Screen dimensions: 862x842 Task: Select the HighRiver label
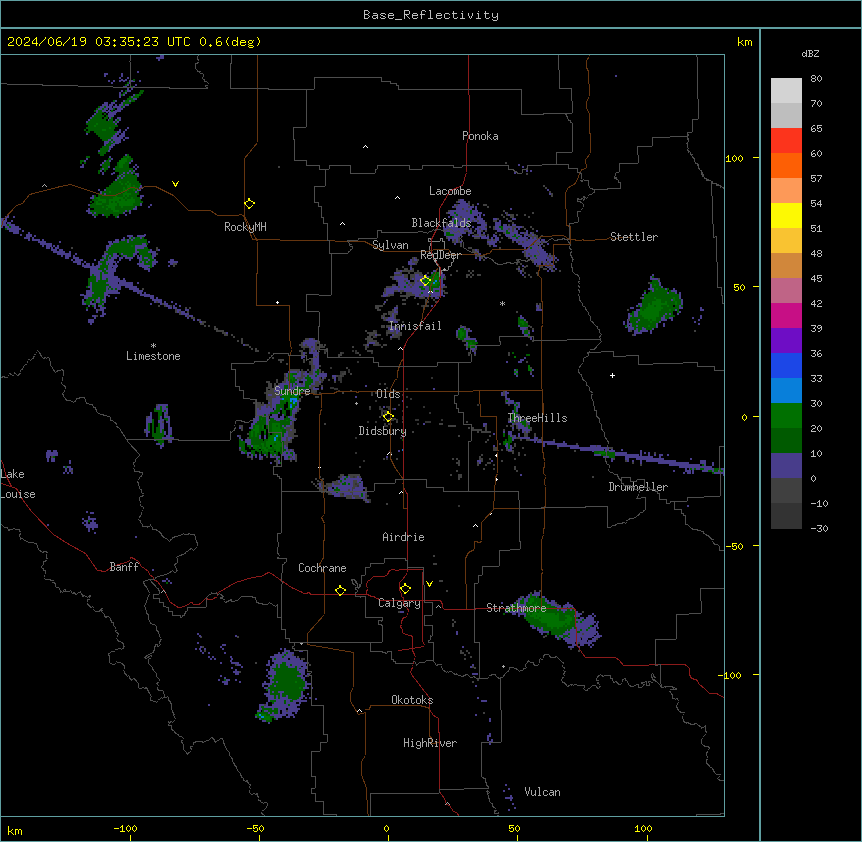tap(430, 743)
